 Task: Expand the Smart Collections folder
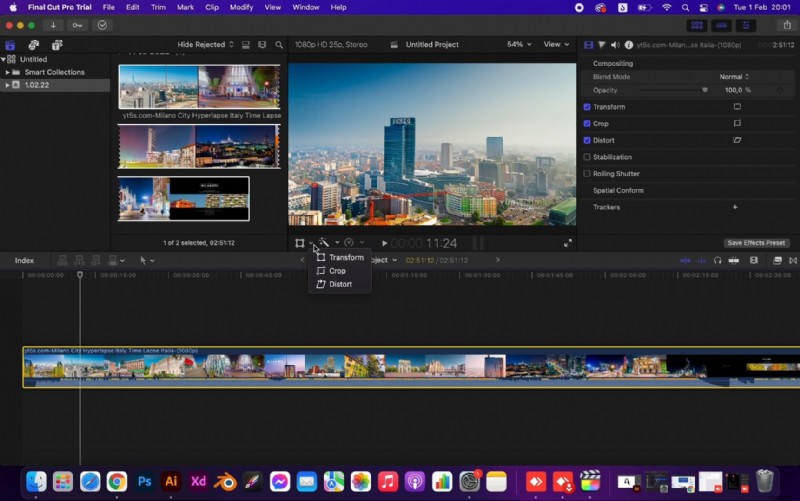(7, 72)
